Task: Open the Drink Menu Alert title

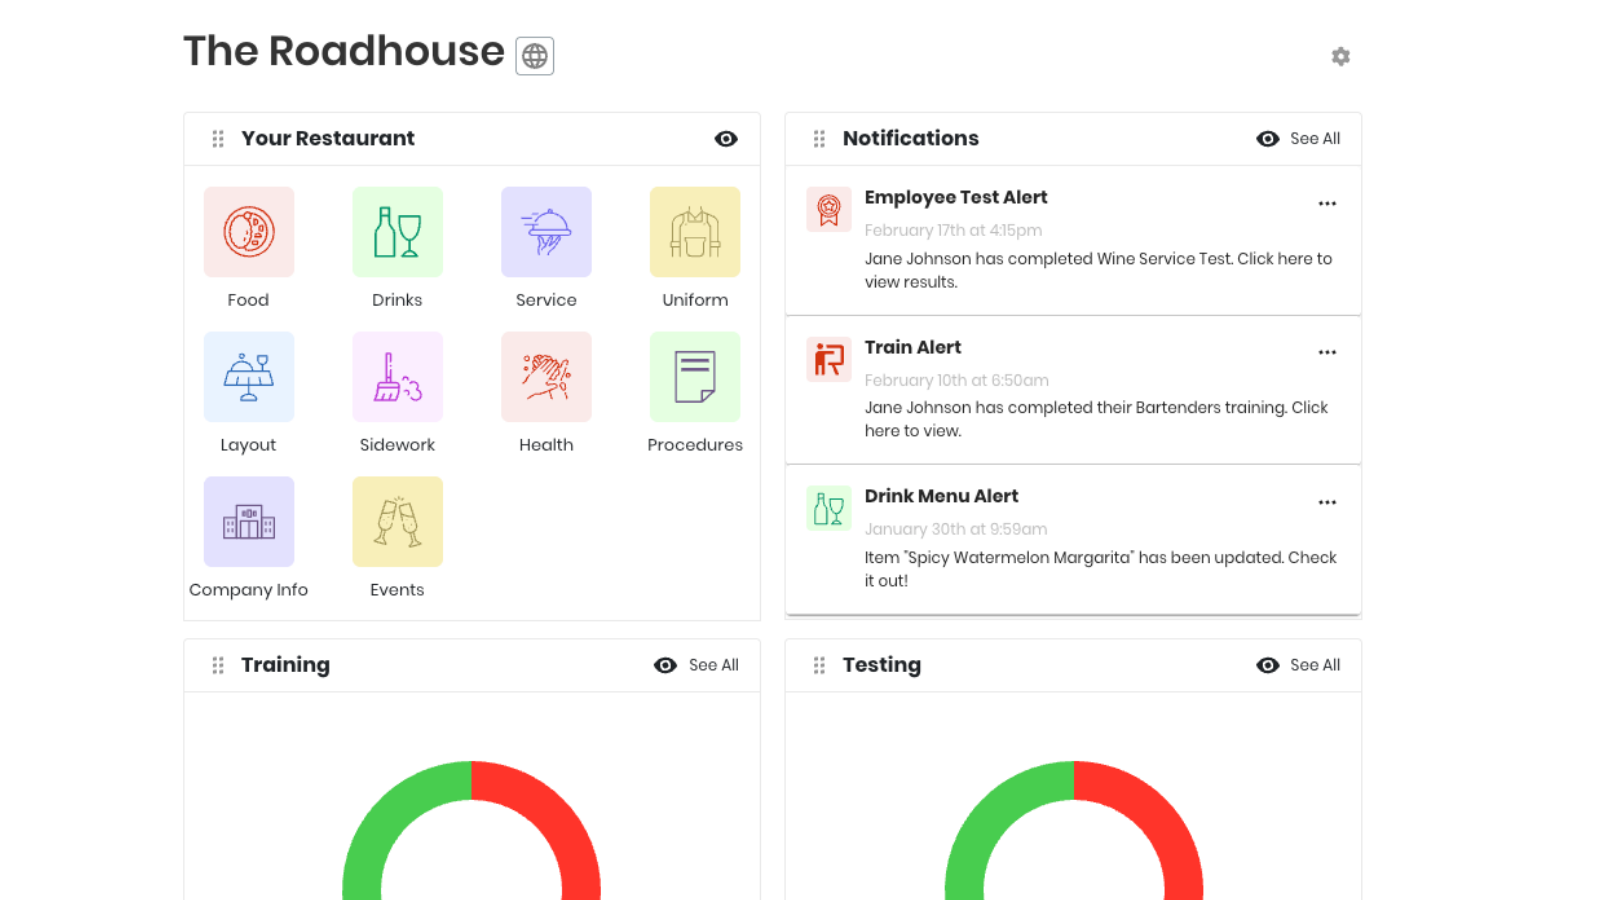Action: pyautogui.click(x=942, y=496)
